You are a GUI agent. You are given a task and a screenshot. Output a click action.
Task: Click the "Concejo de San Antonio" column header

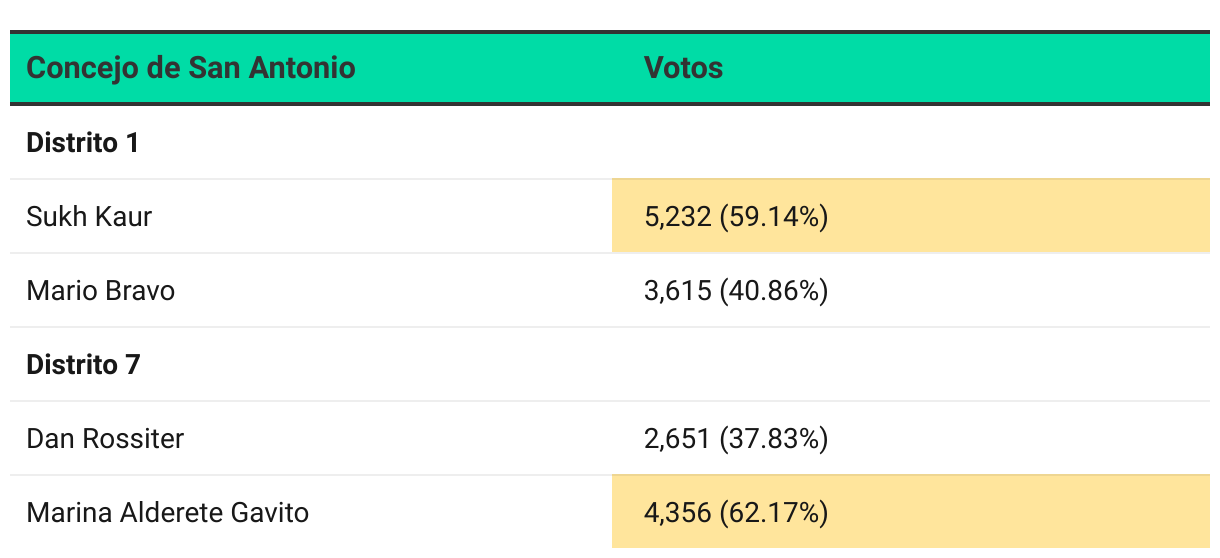(191, 68)
